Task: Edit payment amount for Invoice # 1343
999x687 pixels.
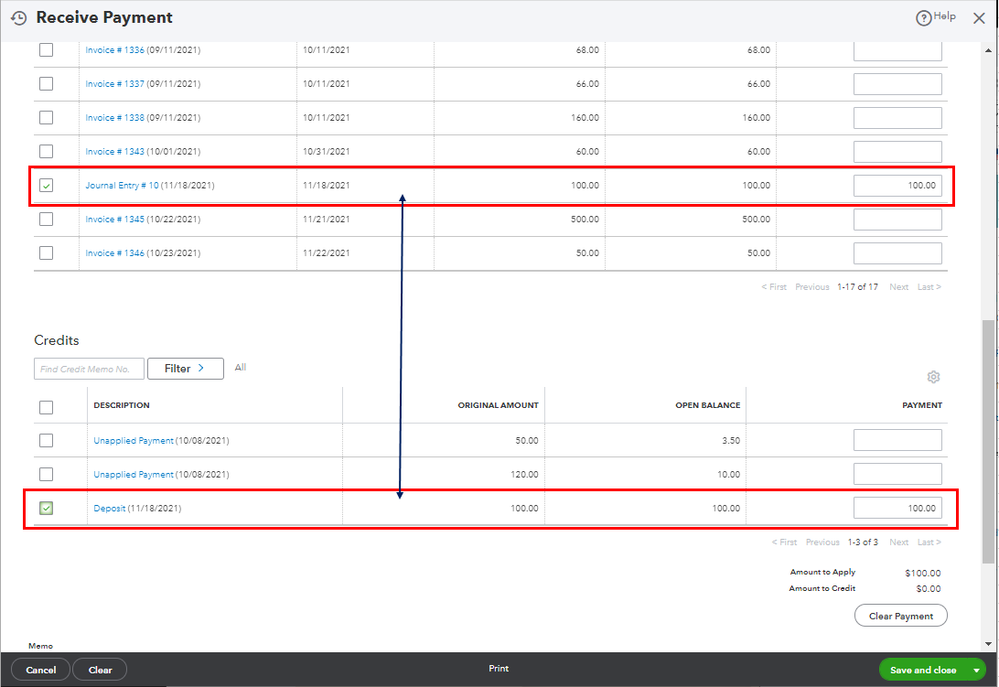Action: click(897, 152)
